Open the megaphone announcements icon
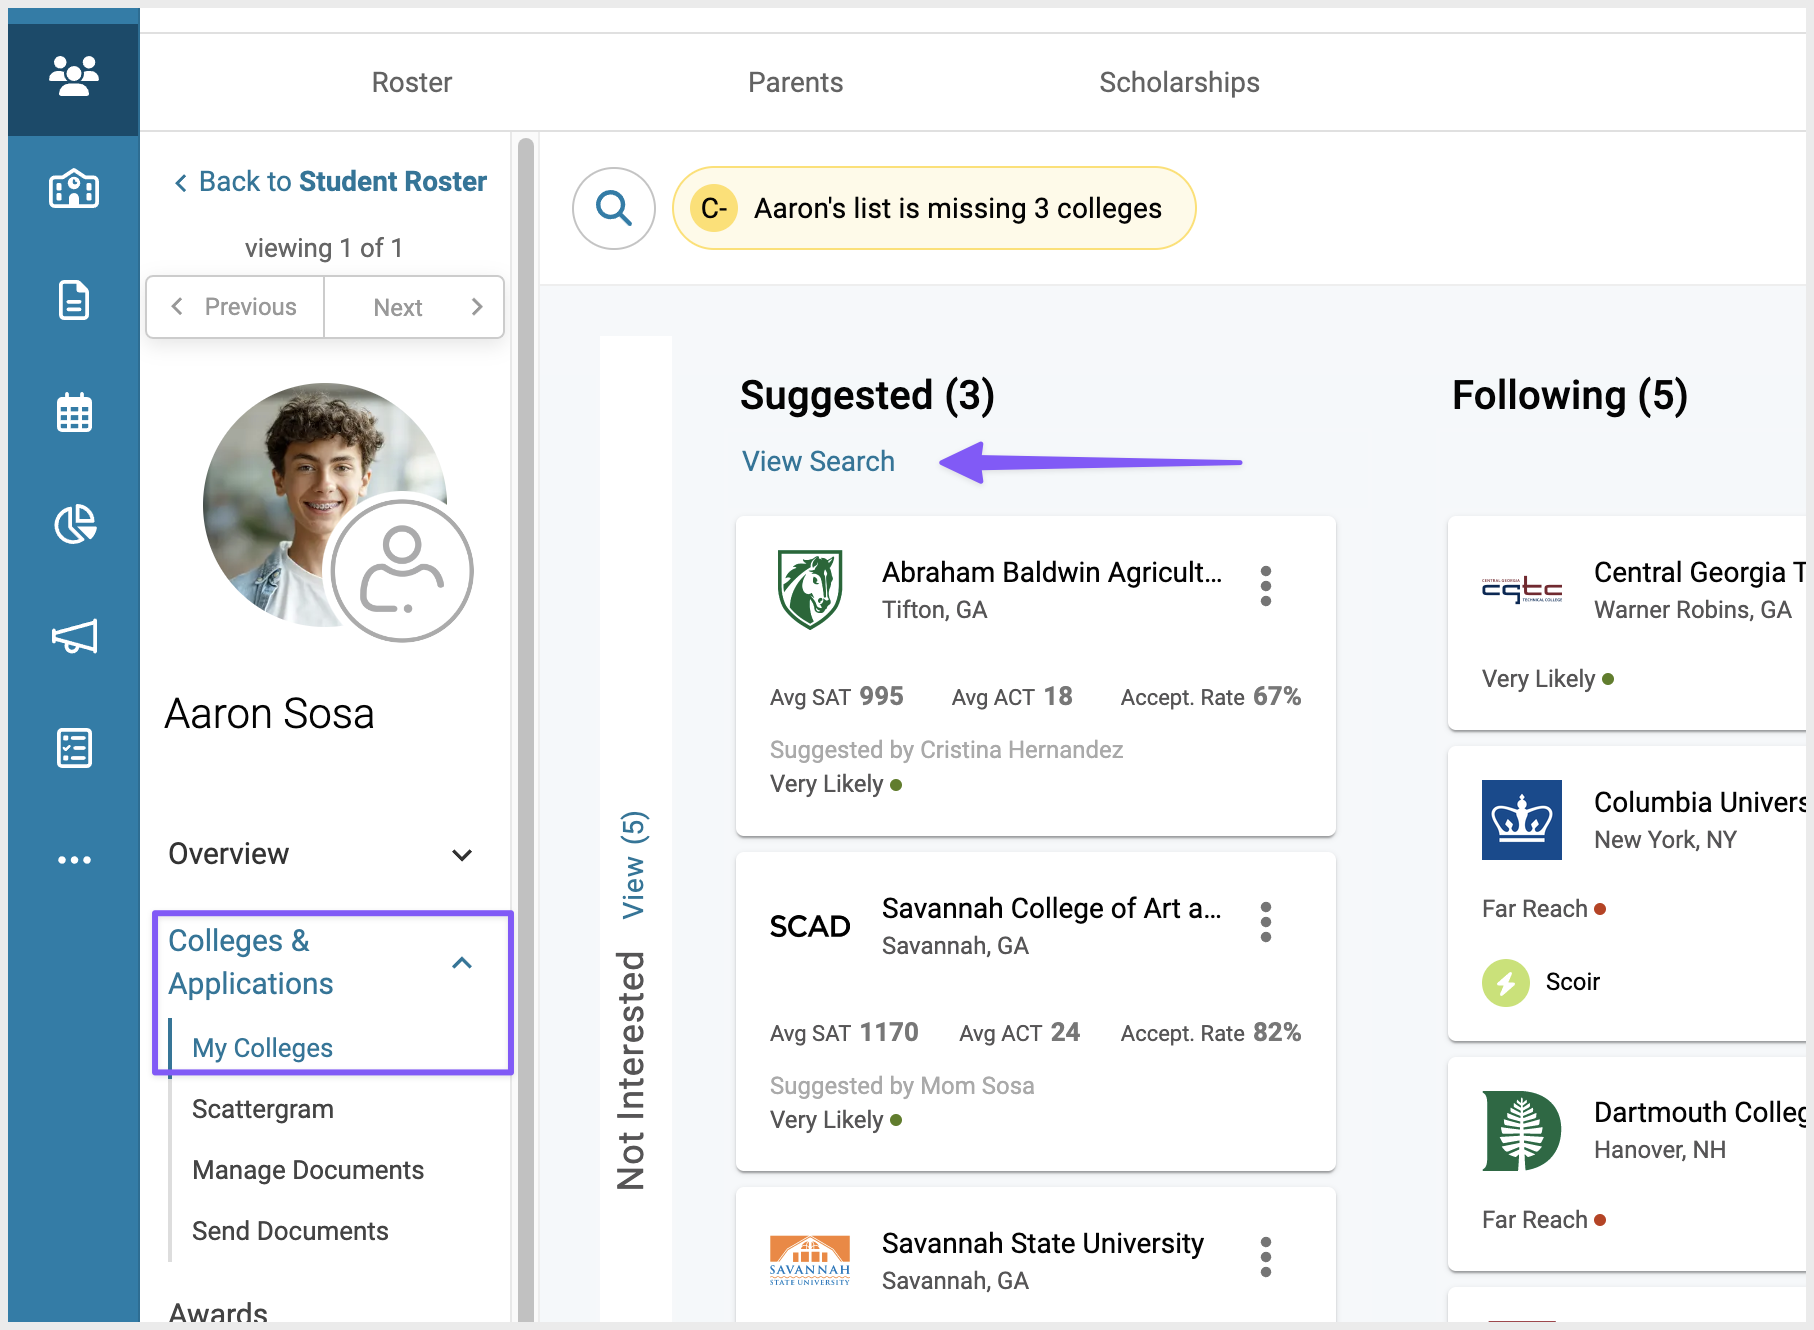1814x1330 pixels. (74, 636)
